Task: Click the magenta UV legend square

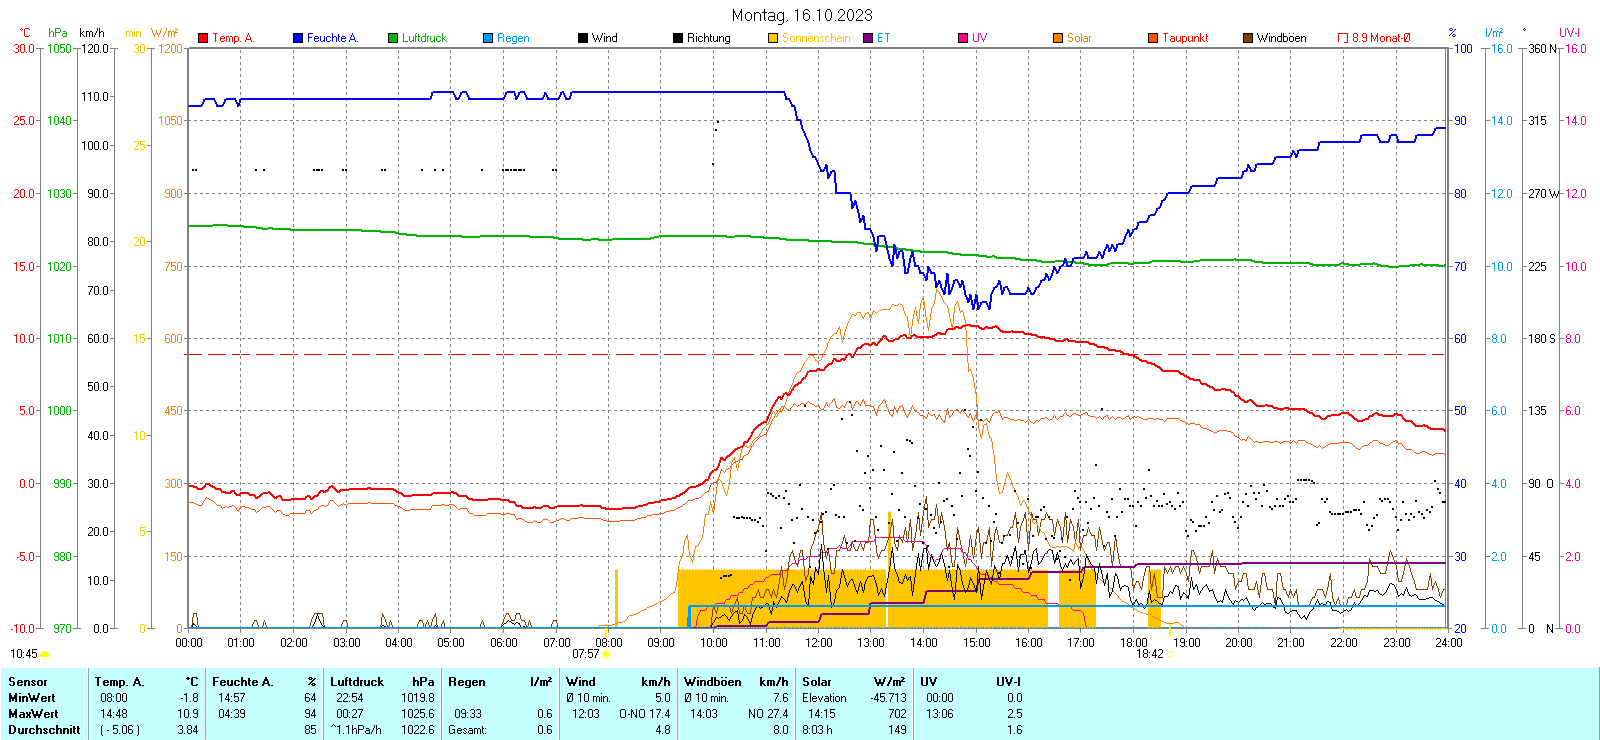Action: tap(963, 38)
